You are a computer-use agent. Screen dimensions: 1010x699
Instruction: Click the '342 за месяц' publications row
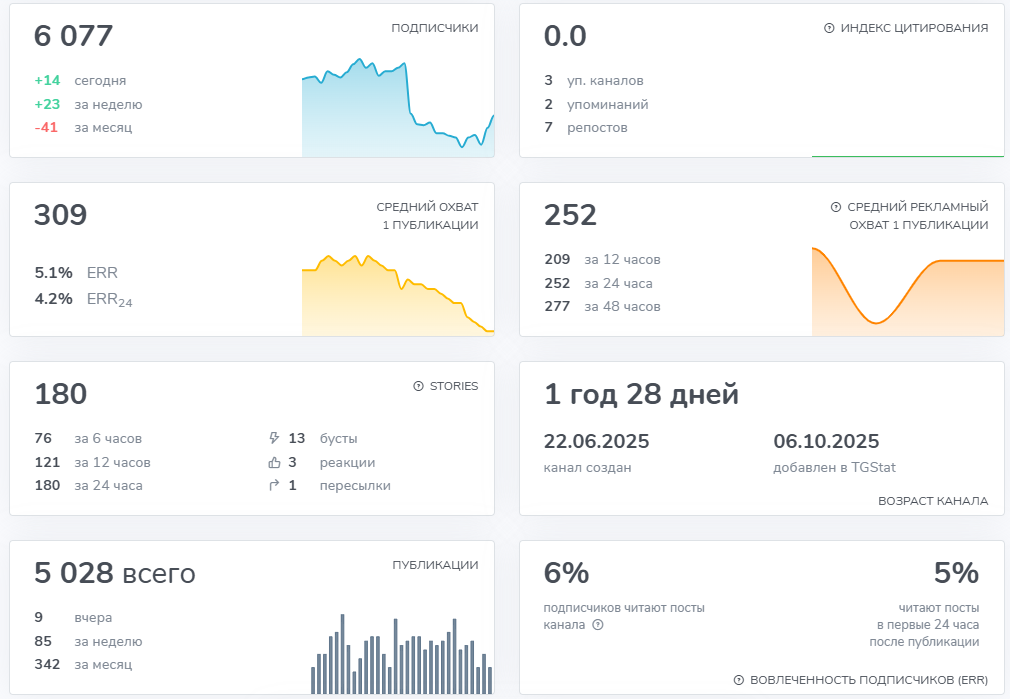[83, 665]
